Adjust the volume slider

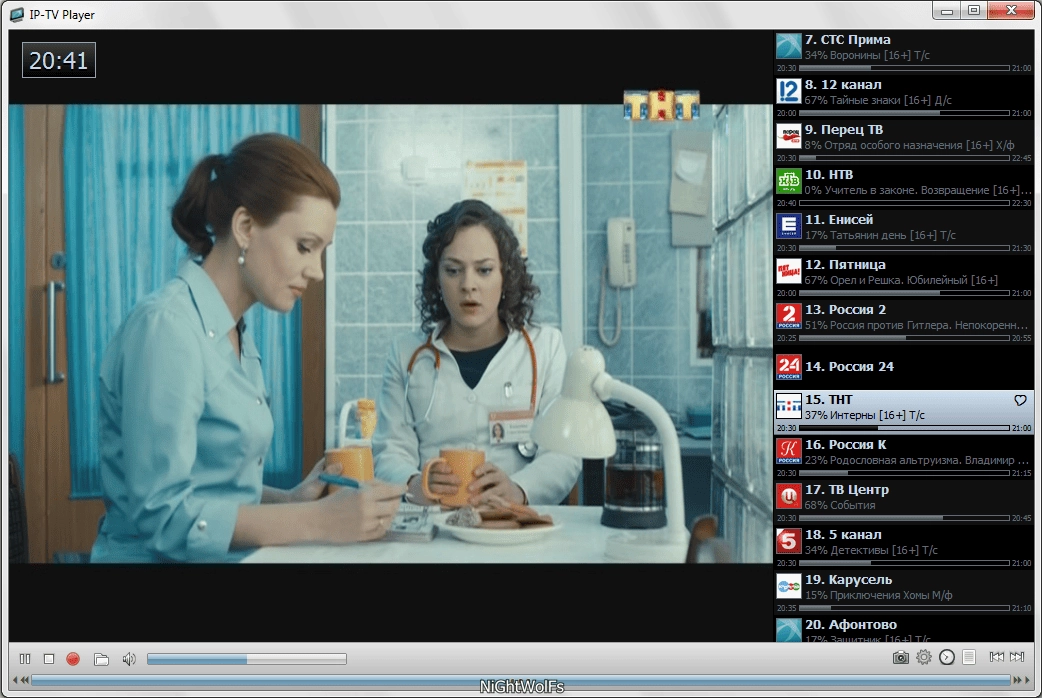(247, 659)
